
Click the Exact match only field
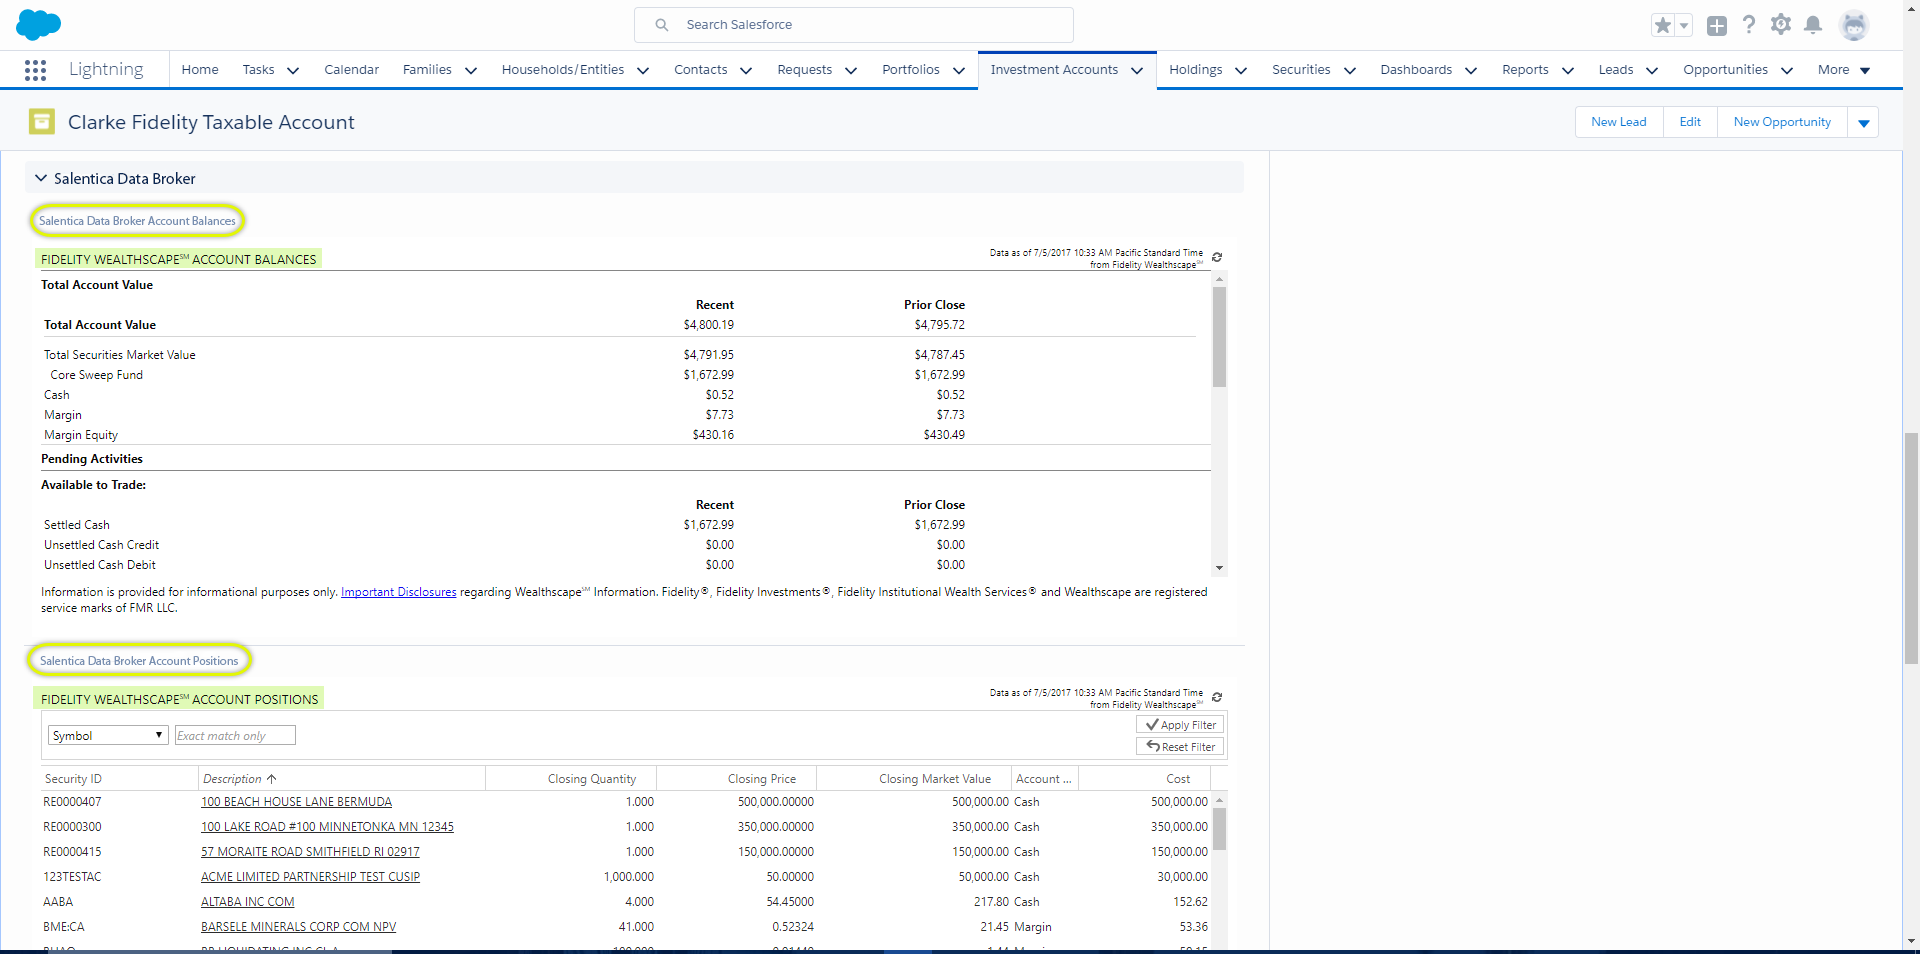tap(235, 735)
